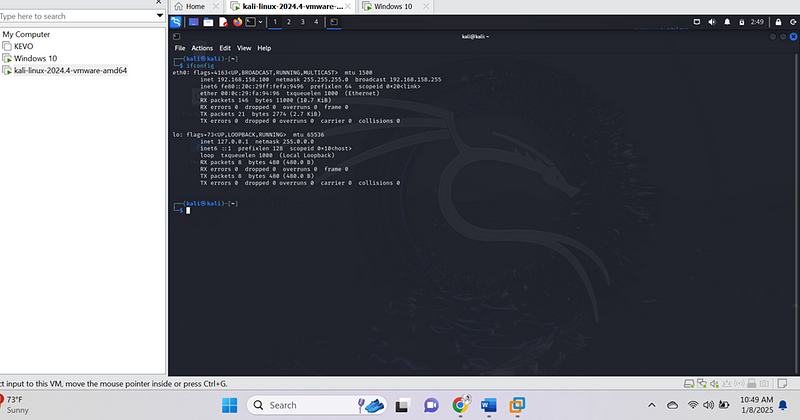Open the chat app on Windows taskbar
Image resolution: width=800 pixels, height=420 pixels.
click(431, 405)
